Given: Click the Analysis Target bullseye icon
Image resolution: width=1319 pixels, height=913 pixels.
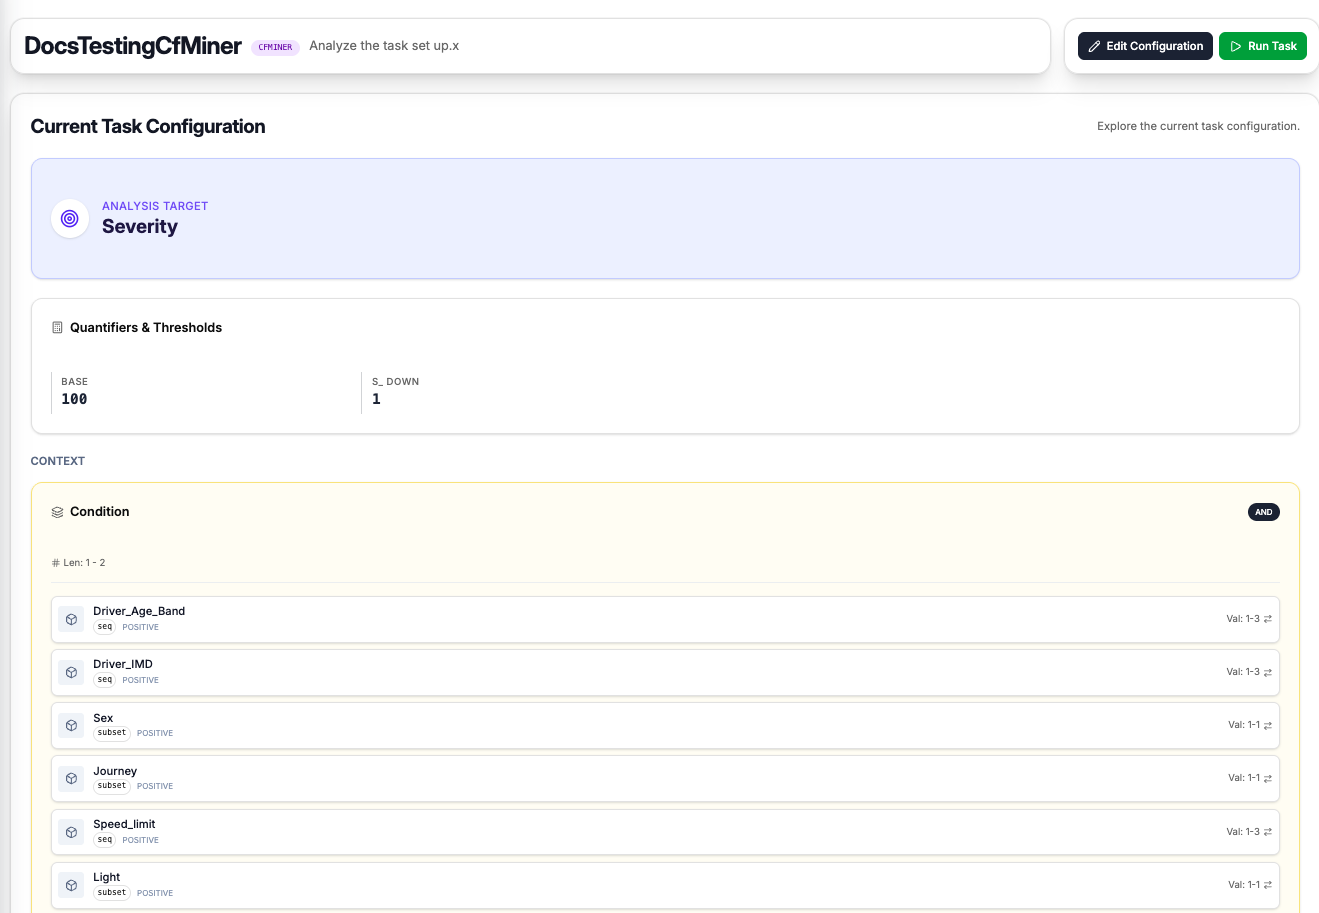Looking at the screenshot, I should point(70,218).
